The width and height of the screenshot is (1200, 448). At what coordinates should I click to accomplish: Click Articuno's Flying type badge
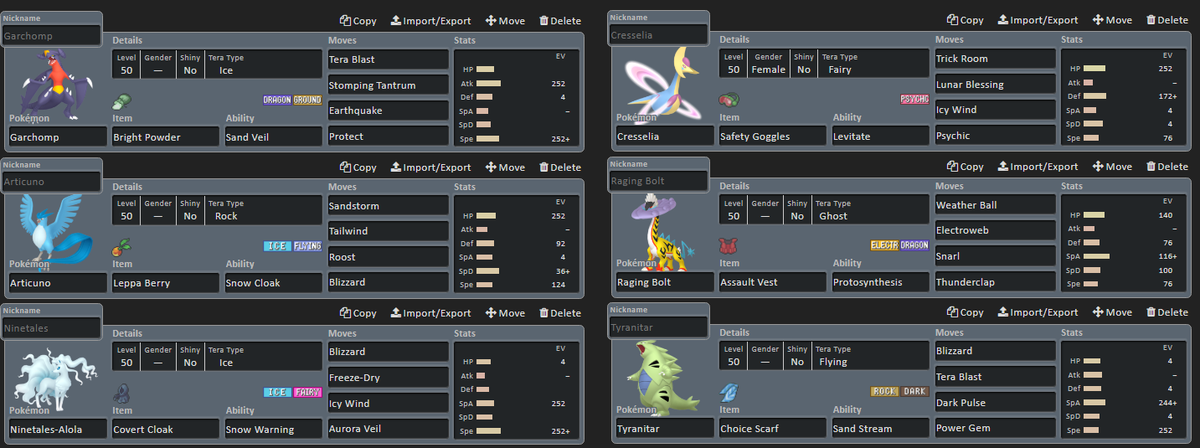[307, 246]
